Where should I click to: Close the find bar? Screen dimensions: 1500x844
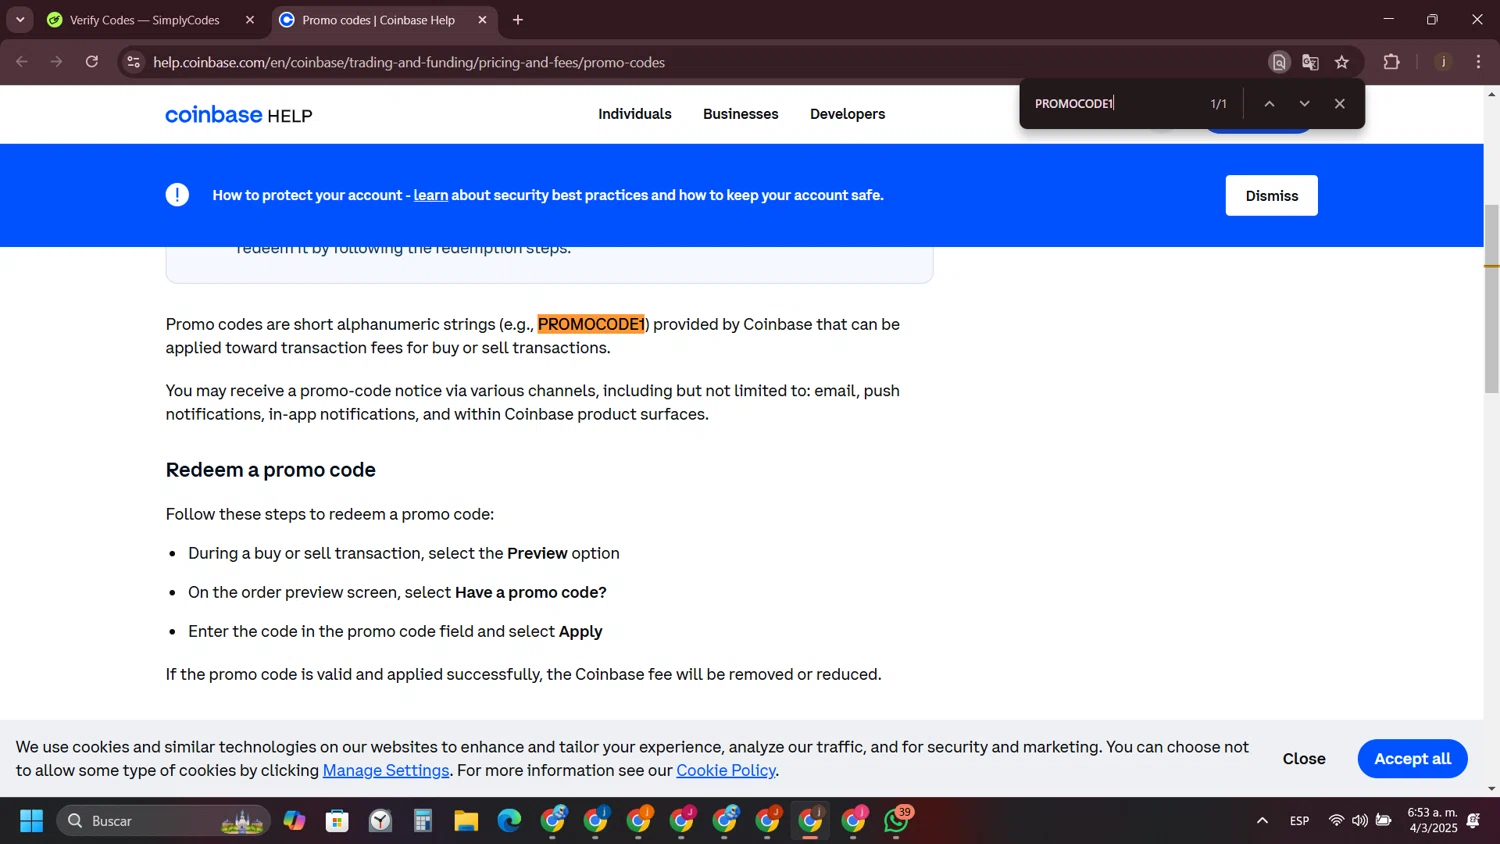click(1340, 104)
